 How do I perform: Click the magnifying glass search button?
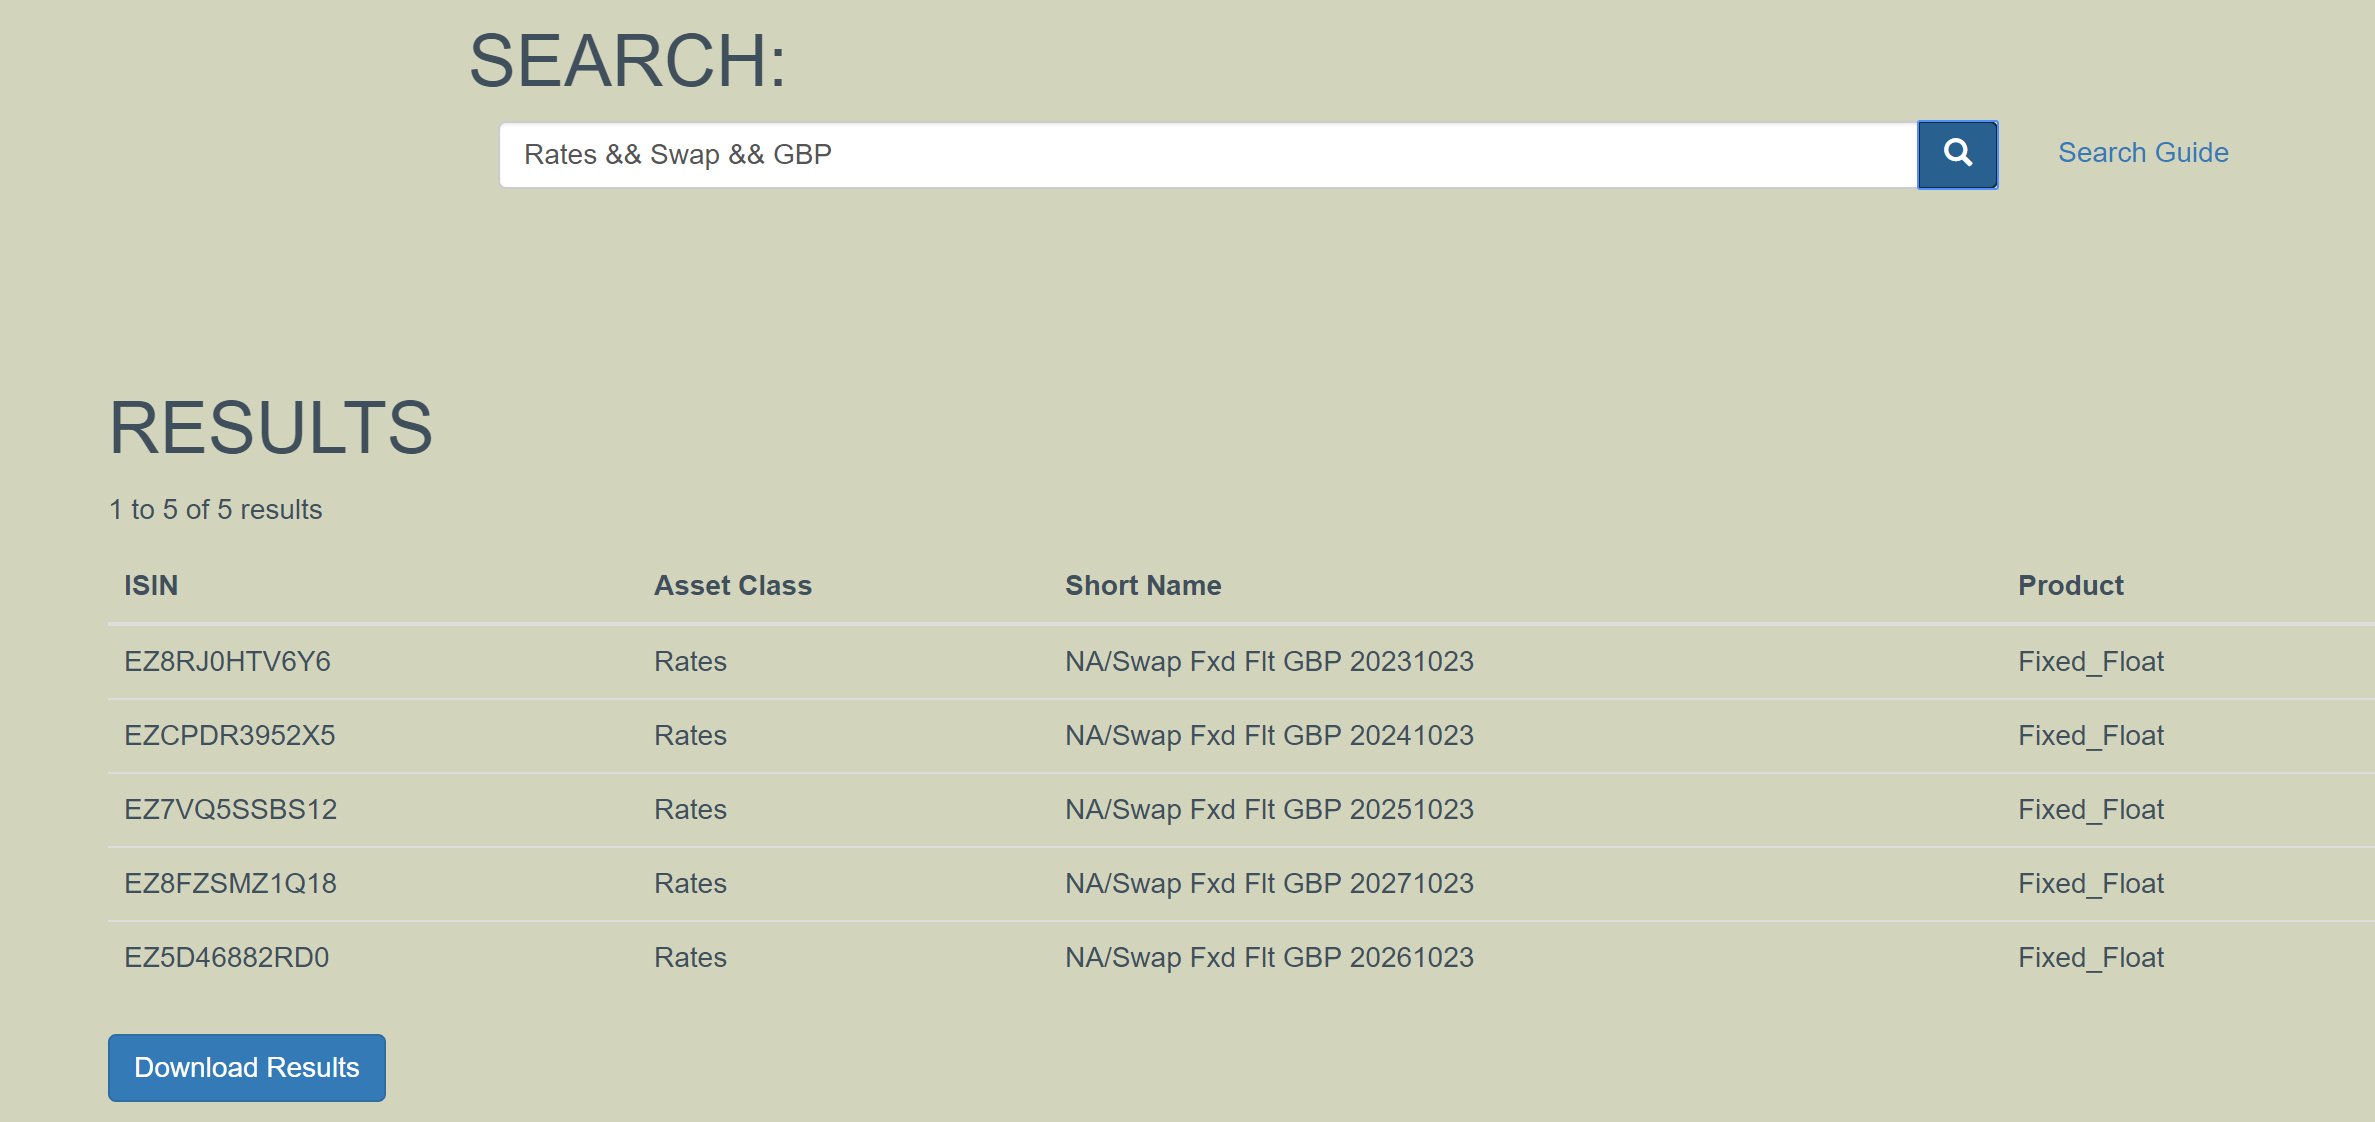coord(1957,154)
